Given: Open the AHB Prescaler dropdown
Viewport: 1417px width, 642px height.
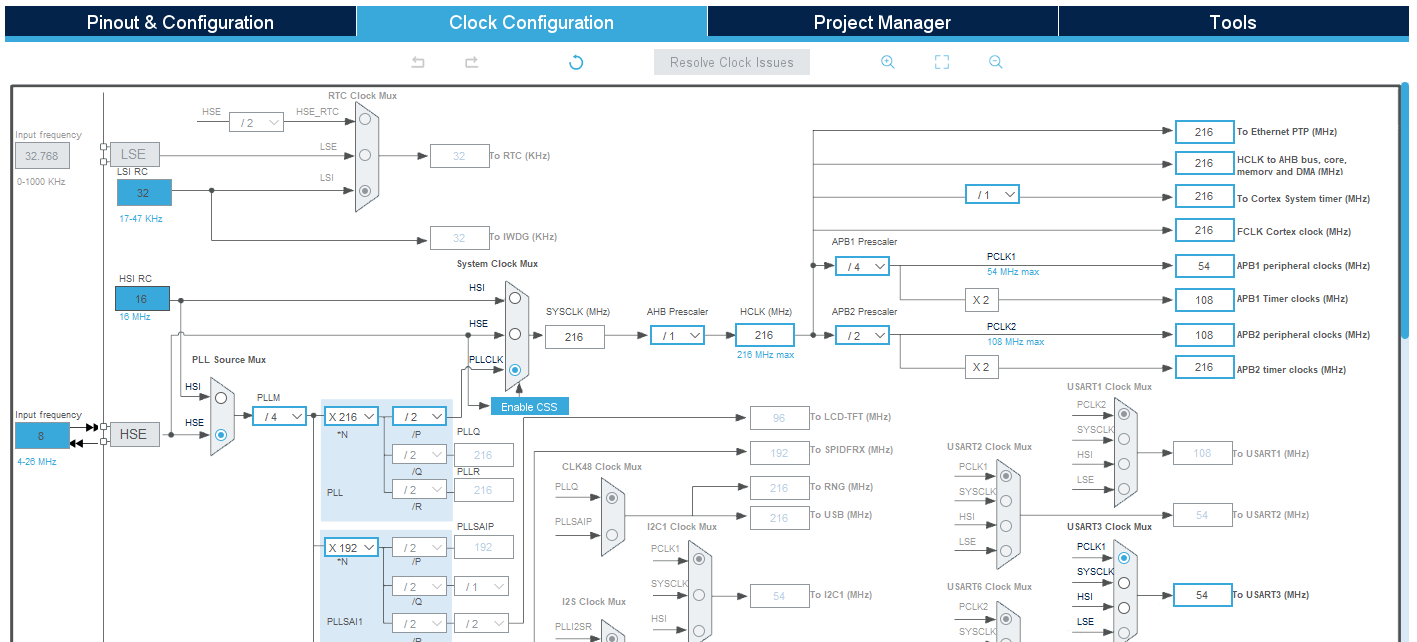Looking at the screenshot, I should click(677, 335).
